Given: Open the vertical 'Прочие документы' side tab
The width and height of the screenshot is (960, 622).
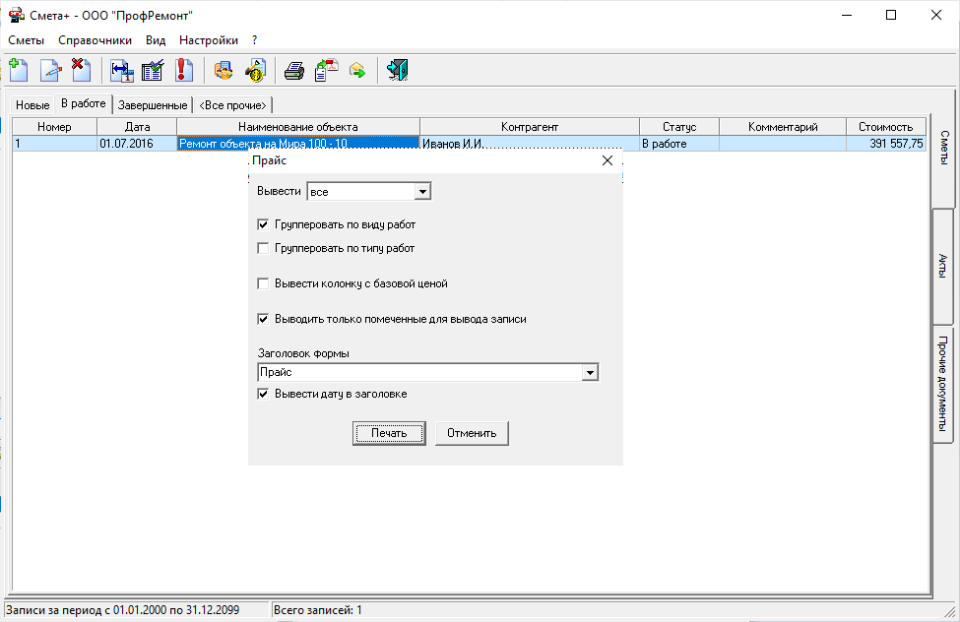Looking at the screenshot, I should [x=943, y=384].
